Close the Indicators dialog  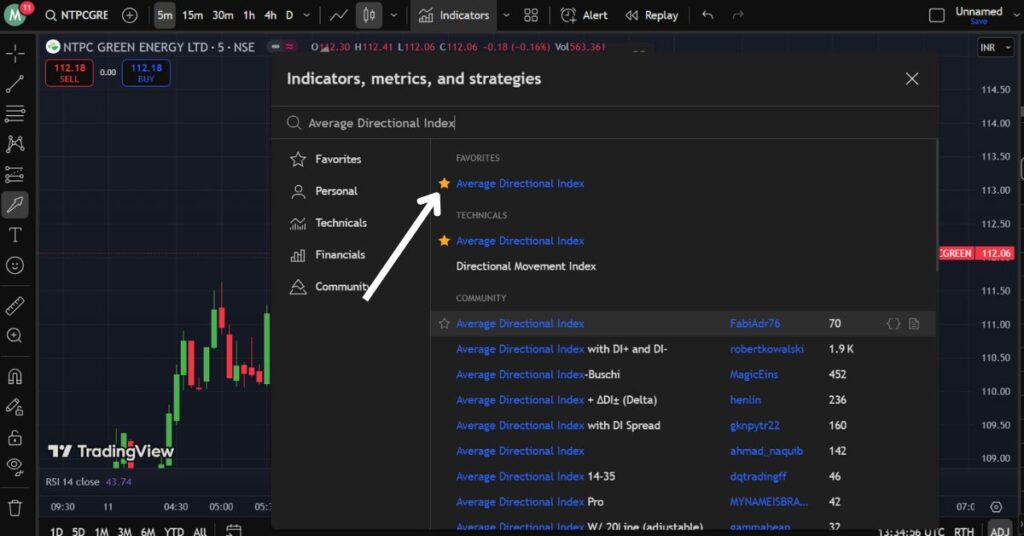(912, 79)
